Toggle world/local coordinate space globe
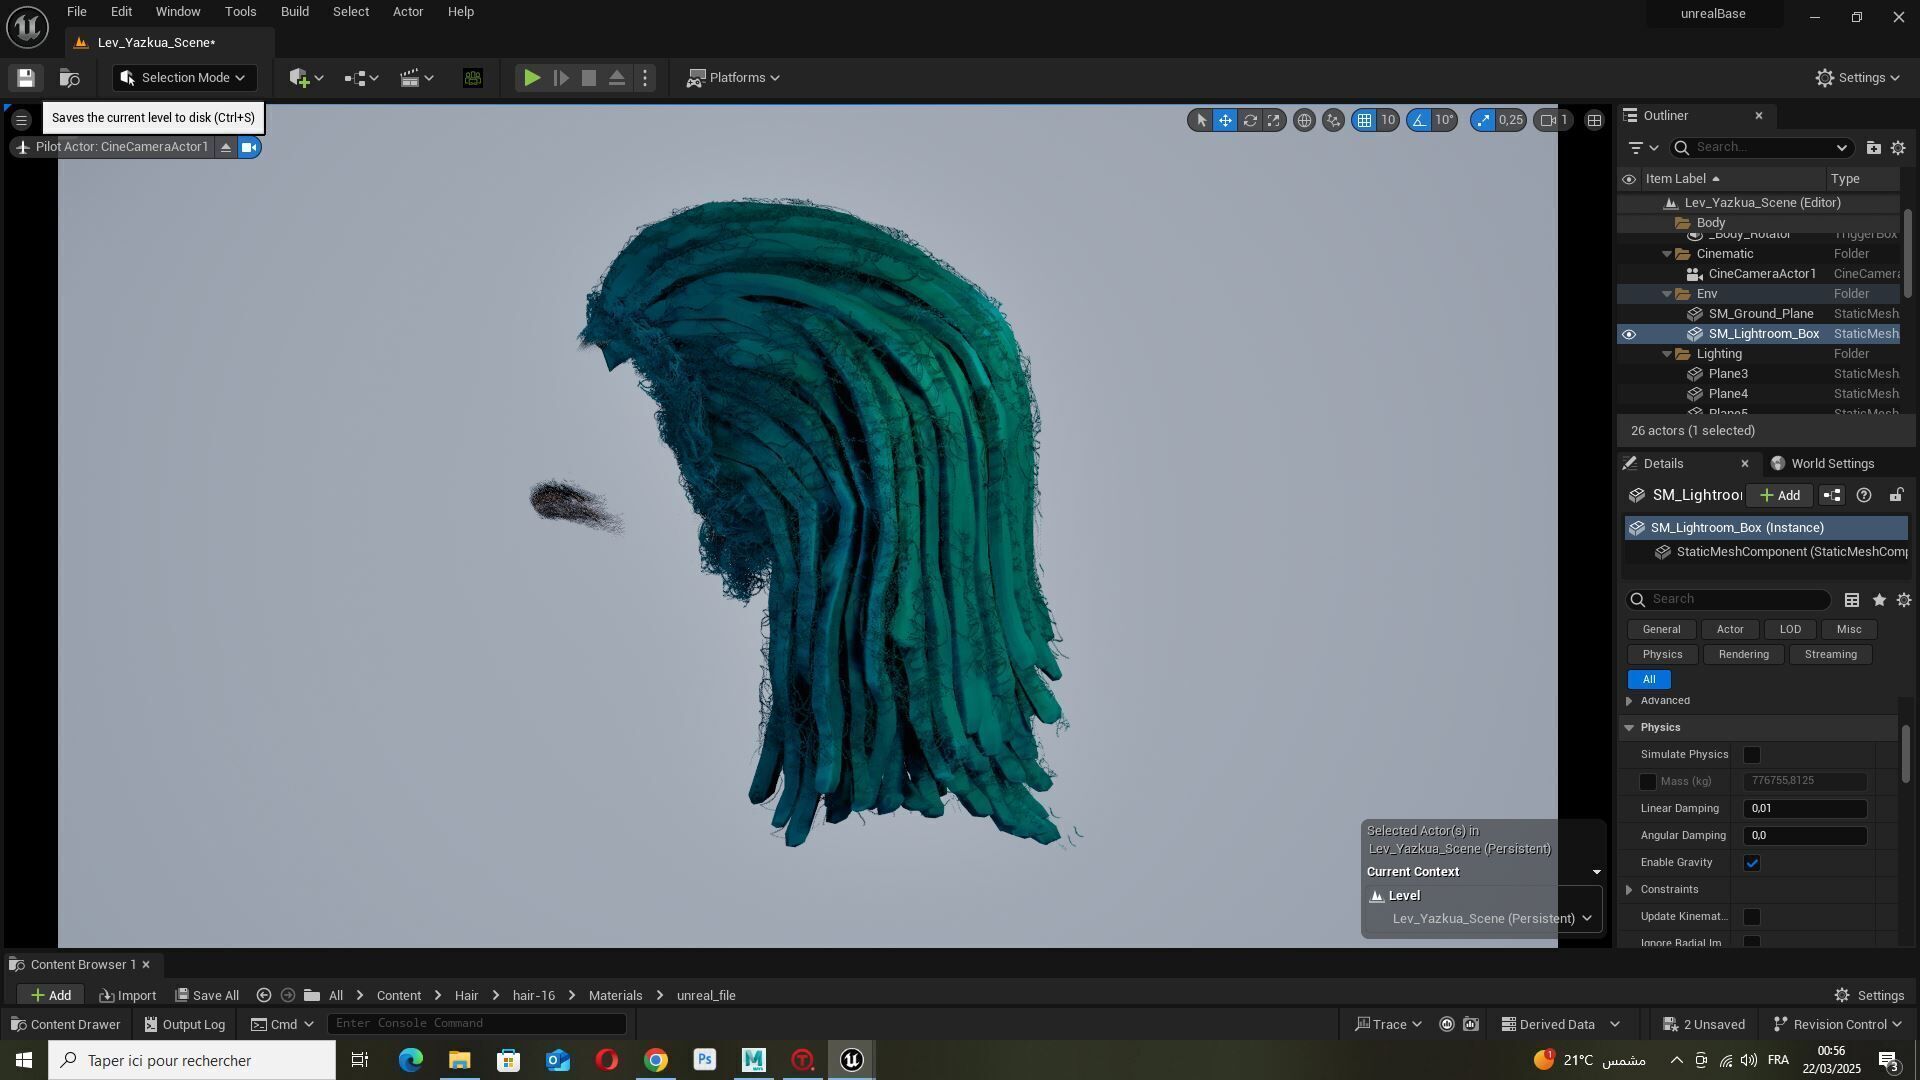 [x=1304, y=120]
